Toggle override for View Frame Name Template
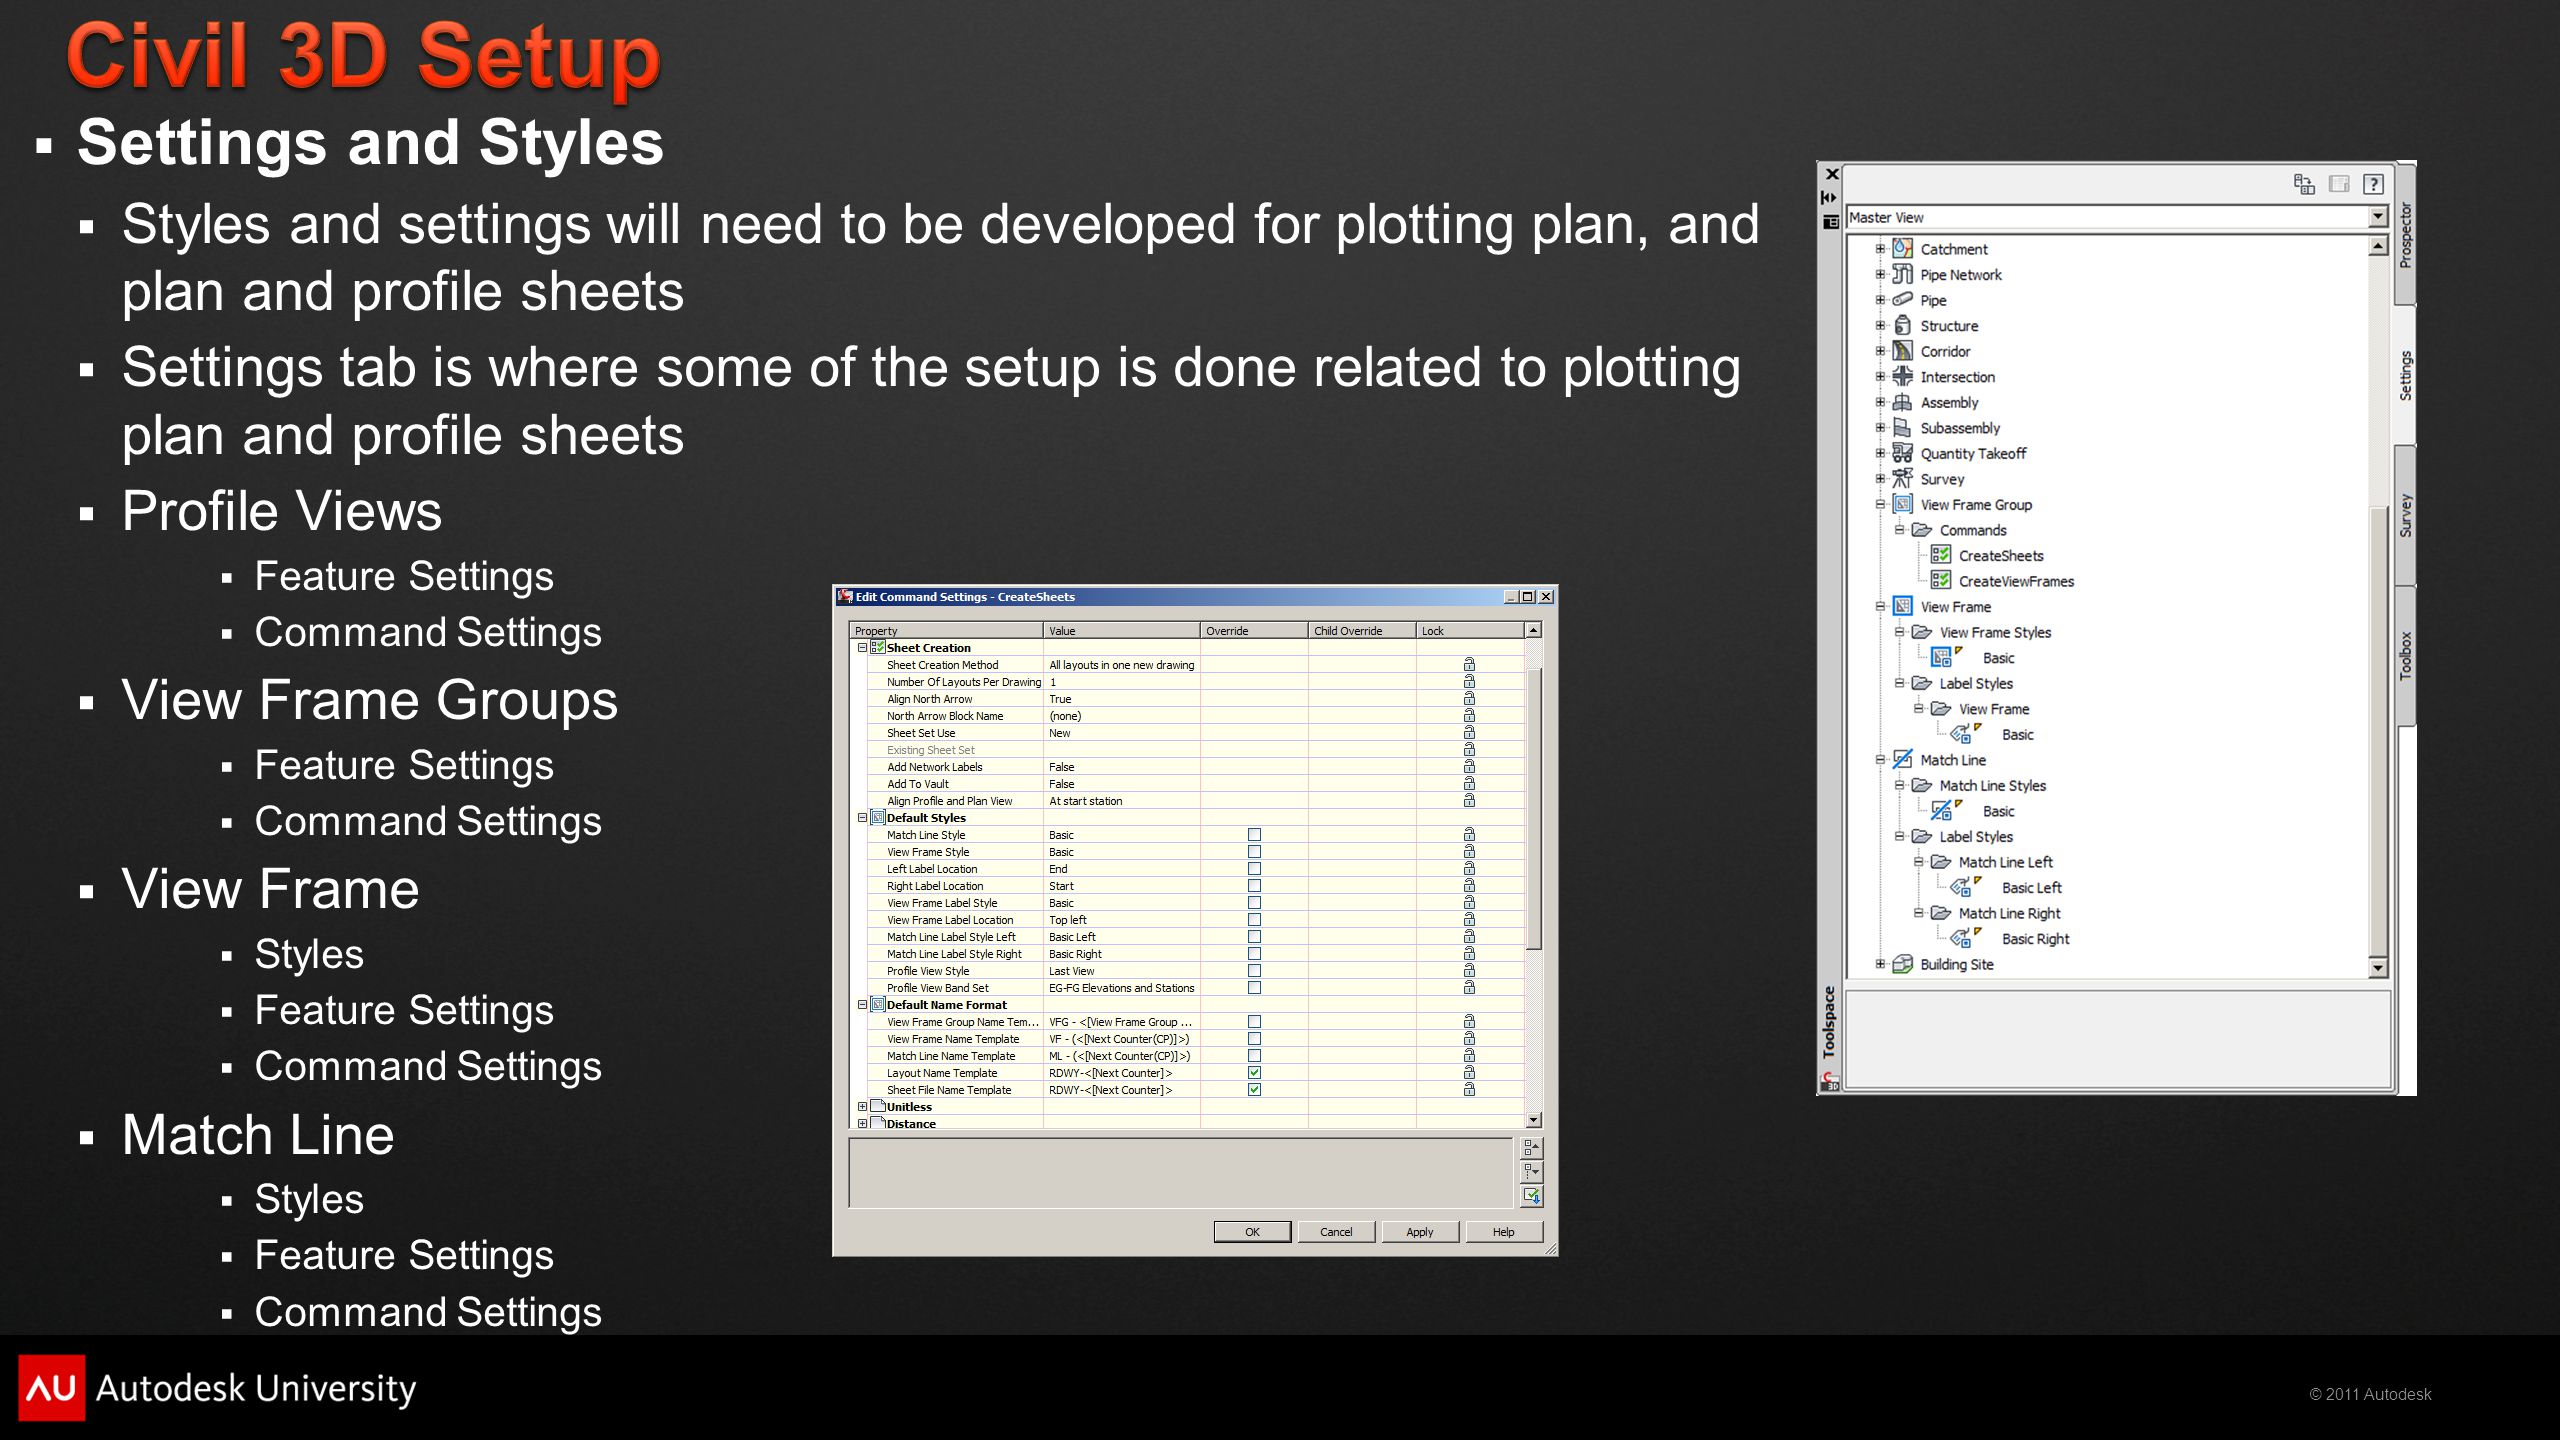Viewport: 2560px width, 1440px height. (1254, 1038)
